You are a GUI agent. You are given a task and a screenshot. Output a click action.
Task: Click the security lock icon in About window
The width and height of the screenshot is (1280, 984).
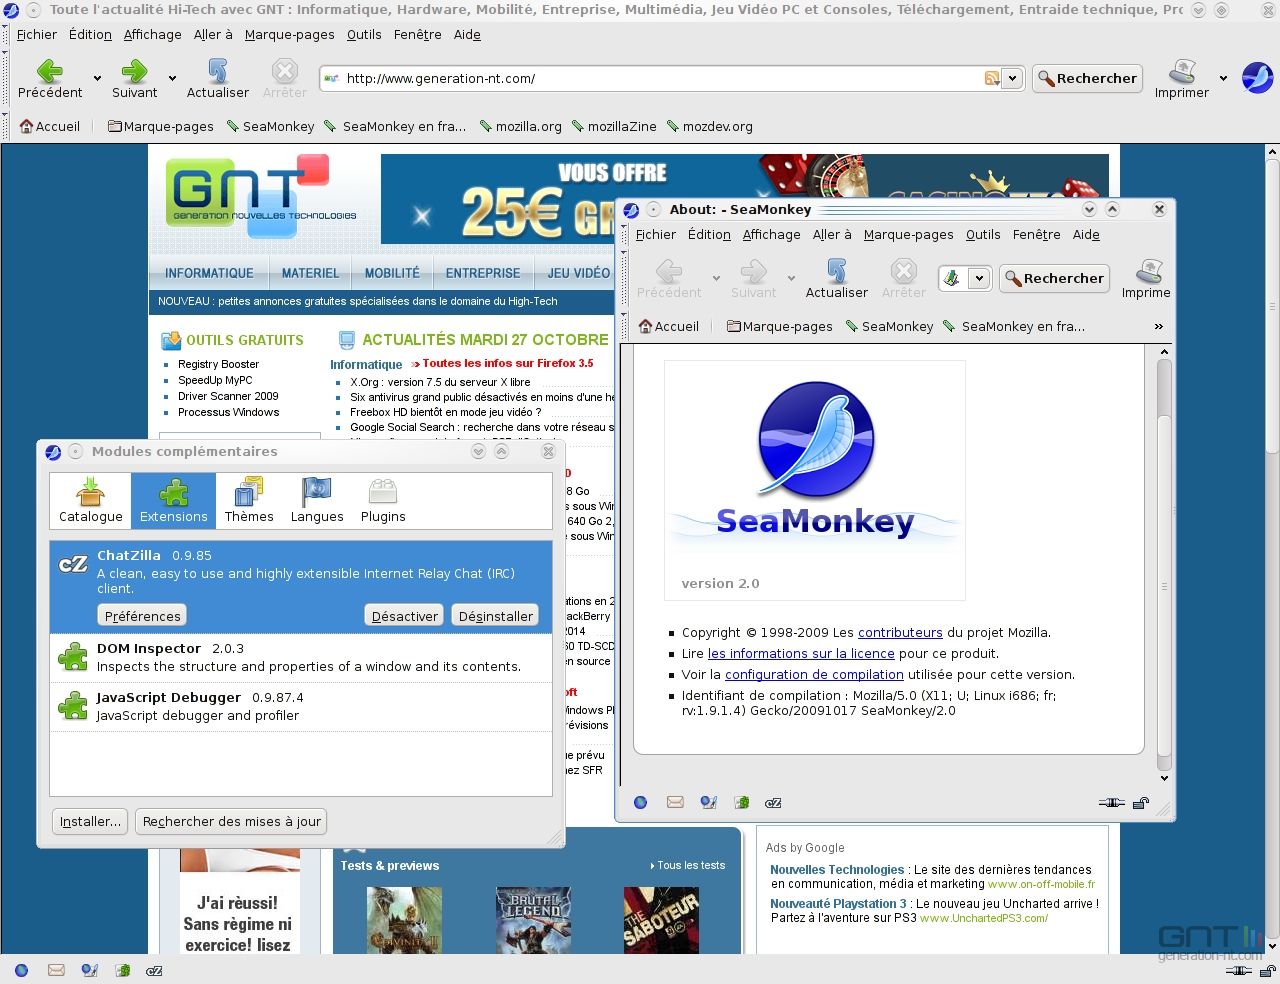(1141, 802)
